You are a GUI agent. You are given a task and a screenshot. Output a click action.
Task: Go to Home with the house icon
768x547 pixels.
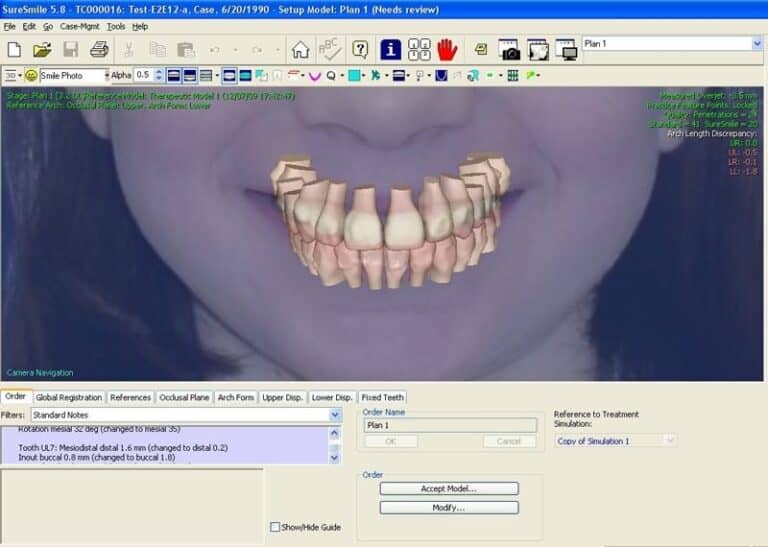point(300,49)
